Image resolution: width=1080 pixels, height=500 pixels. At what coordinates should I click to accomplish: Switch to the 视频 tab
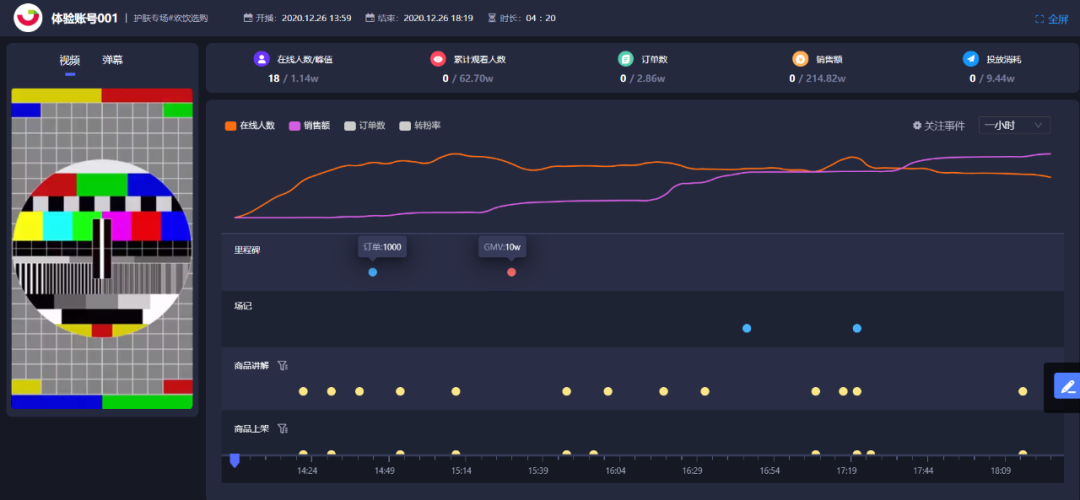[70, 60]
